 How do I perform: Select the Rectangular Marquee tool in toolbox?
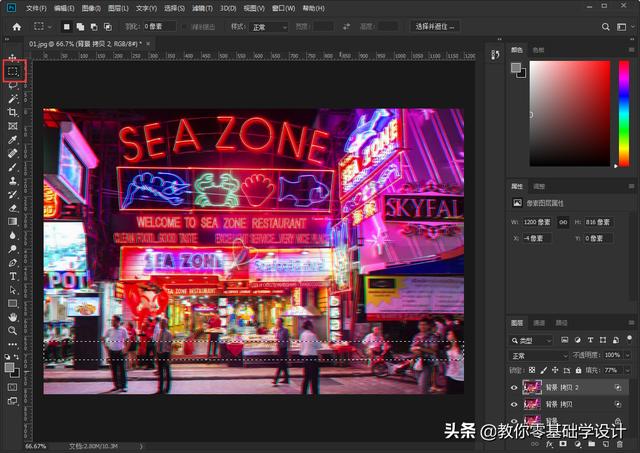point(13,71)
